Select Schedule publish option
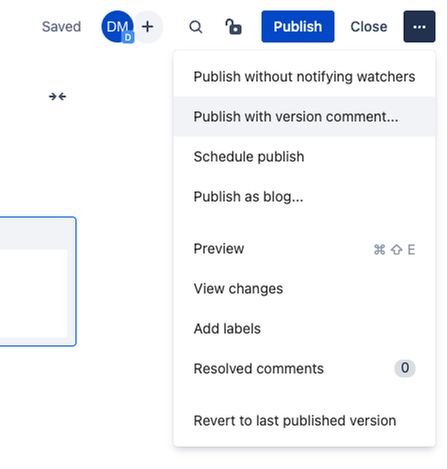The width and height of the screenshot is (447, 469). [x=304, y=157]
